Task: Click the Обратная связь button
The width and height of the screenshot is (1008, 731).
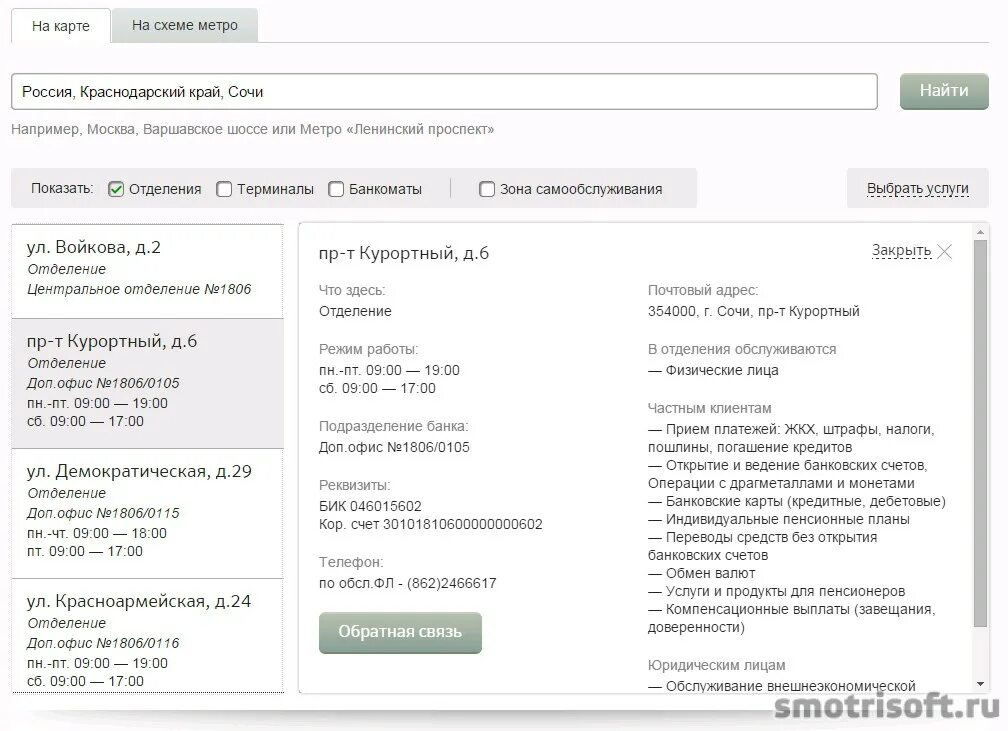Action: [400, 632]
